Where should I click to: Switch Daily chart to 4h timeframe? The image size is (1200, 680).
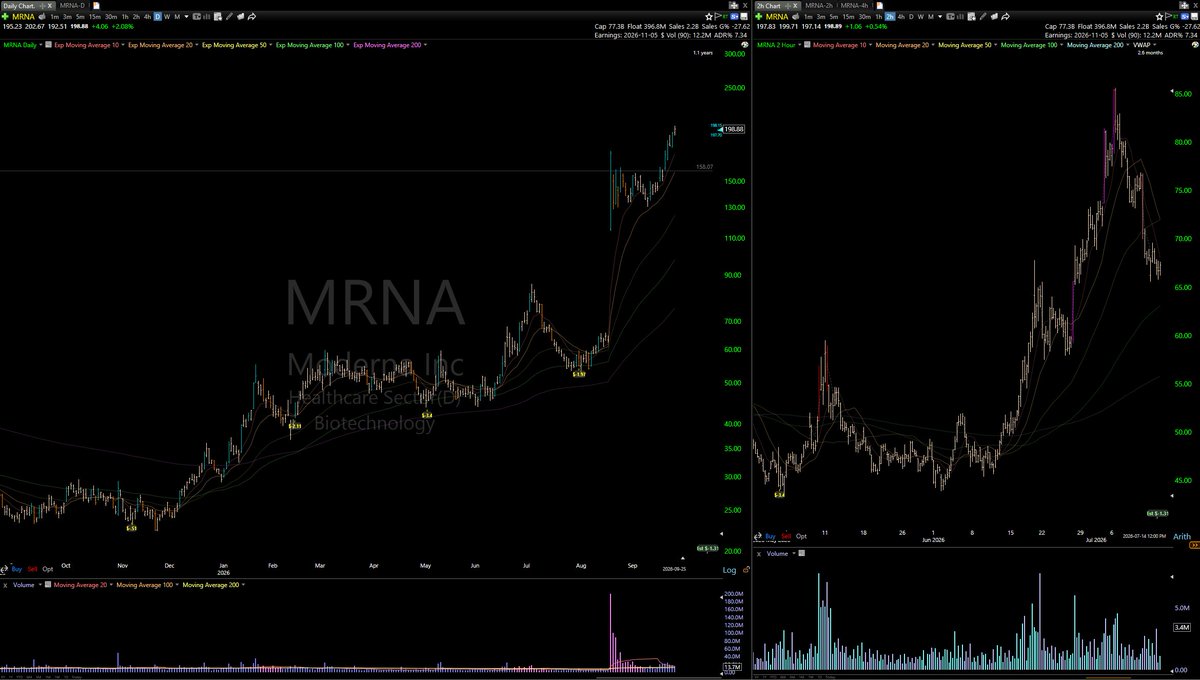click(147, 17)
